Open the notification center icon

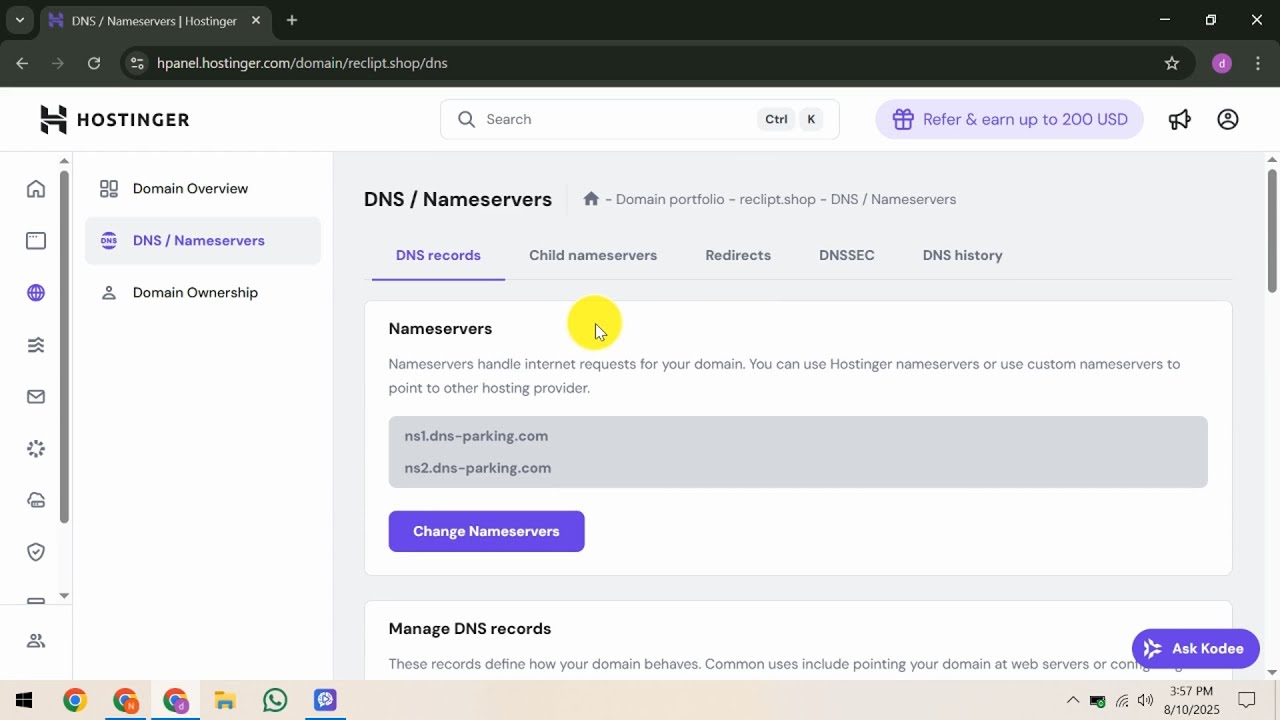pos(1247,700)
